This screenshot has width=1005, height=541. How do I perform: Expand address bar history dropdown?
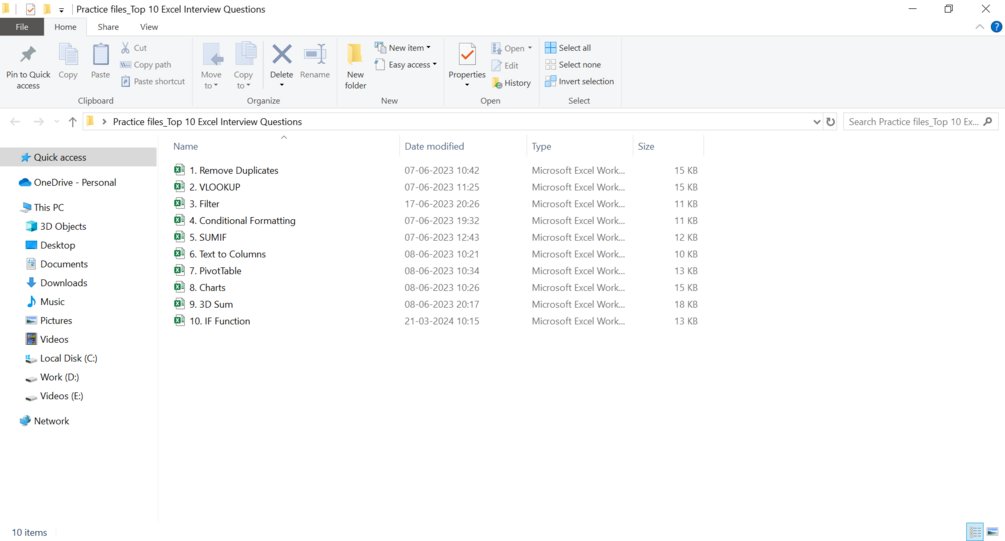coord(816,122)
